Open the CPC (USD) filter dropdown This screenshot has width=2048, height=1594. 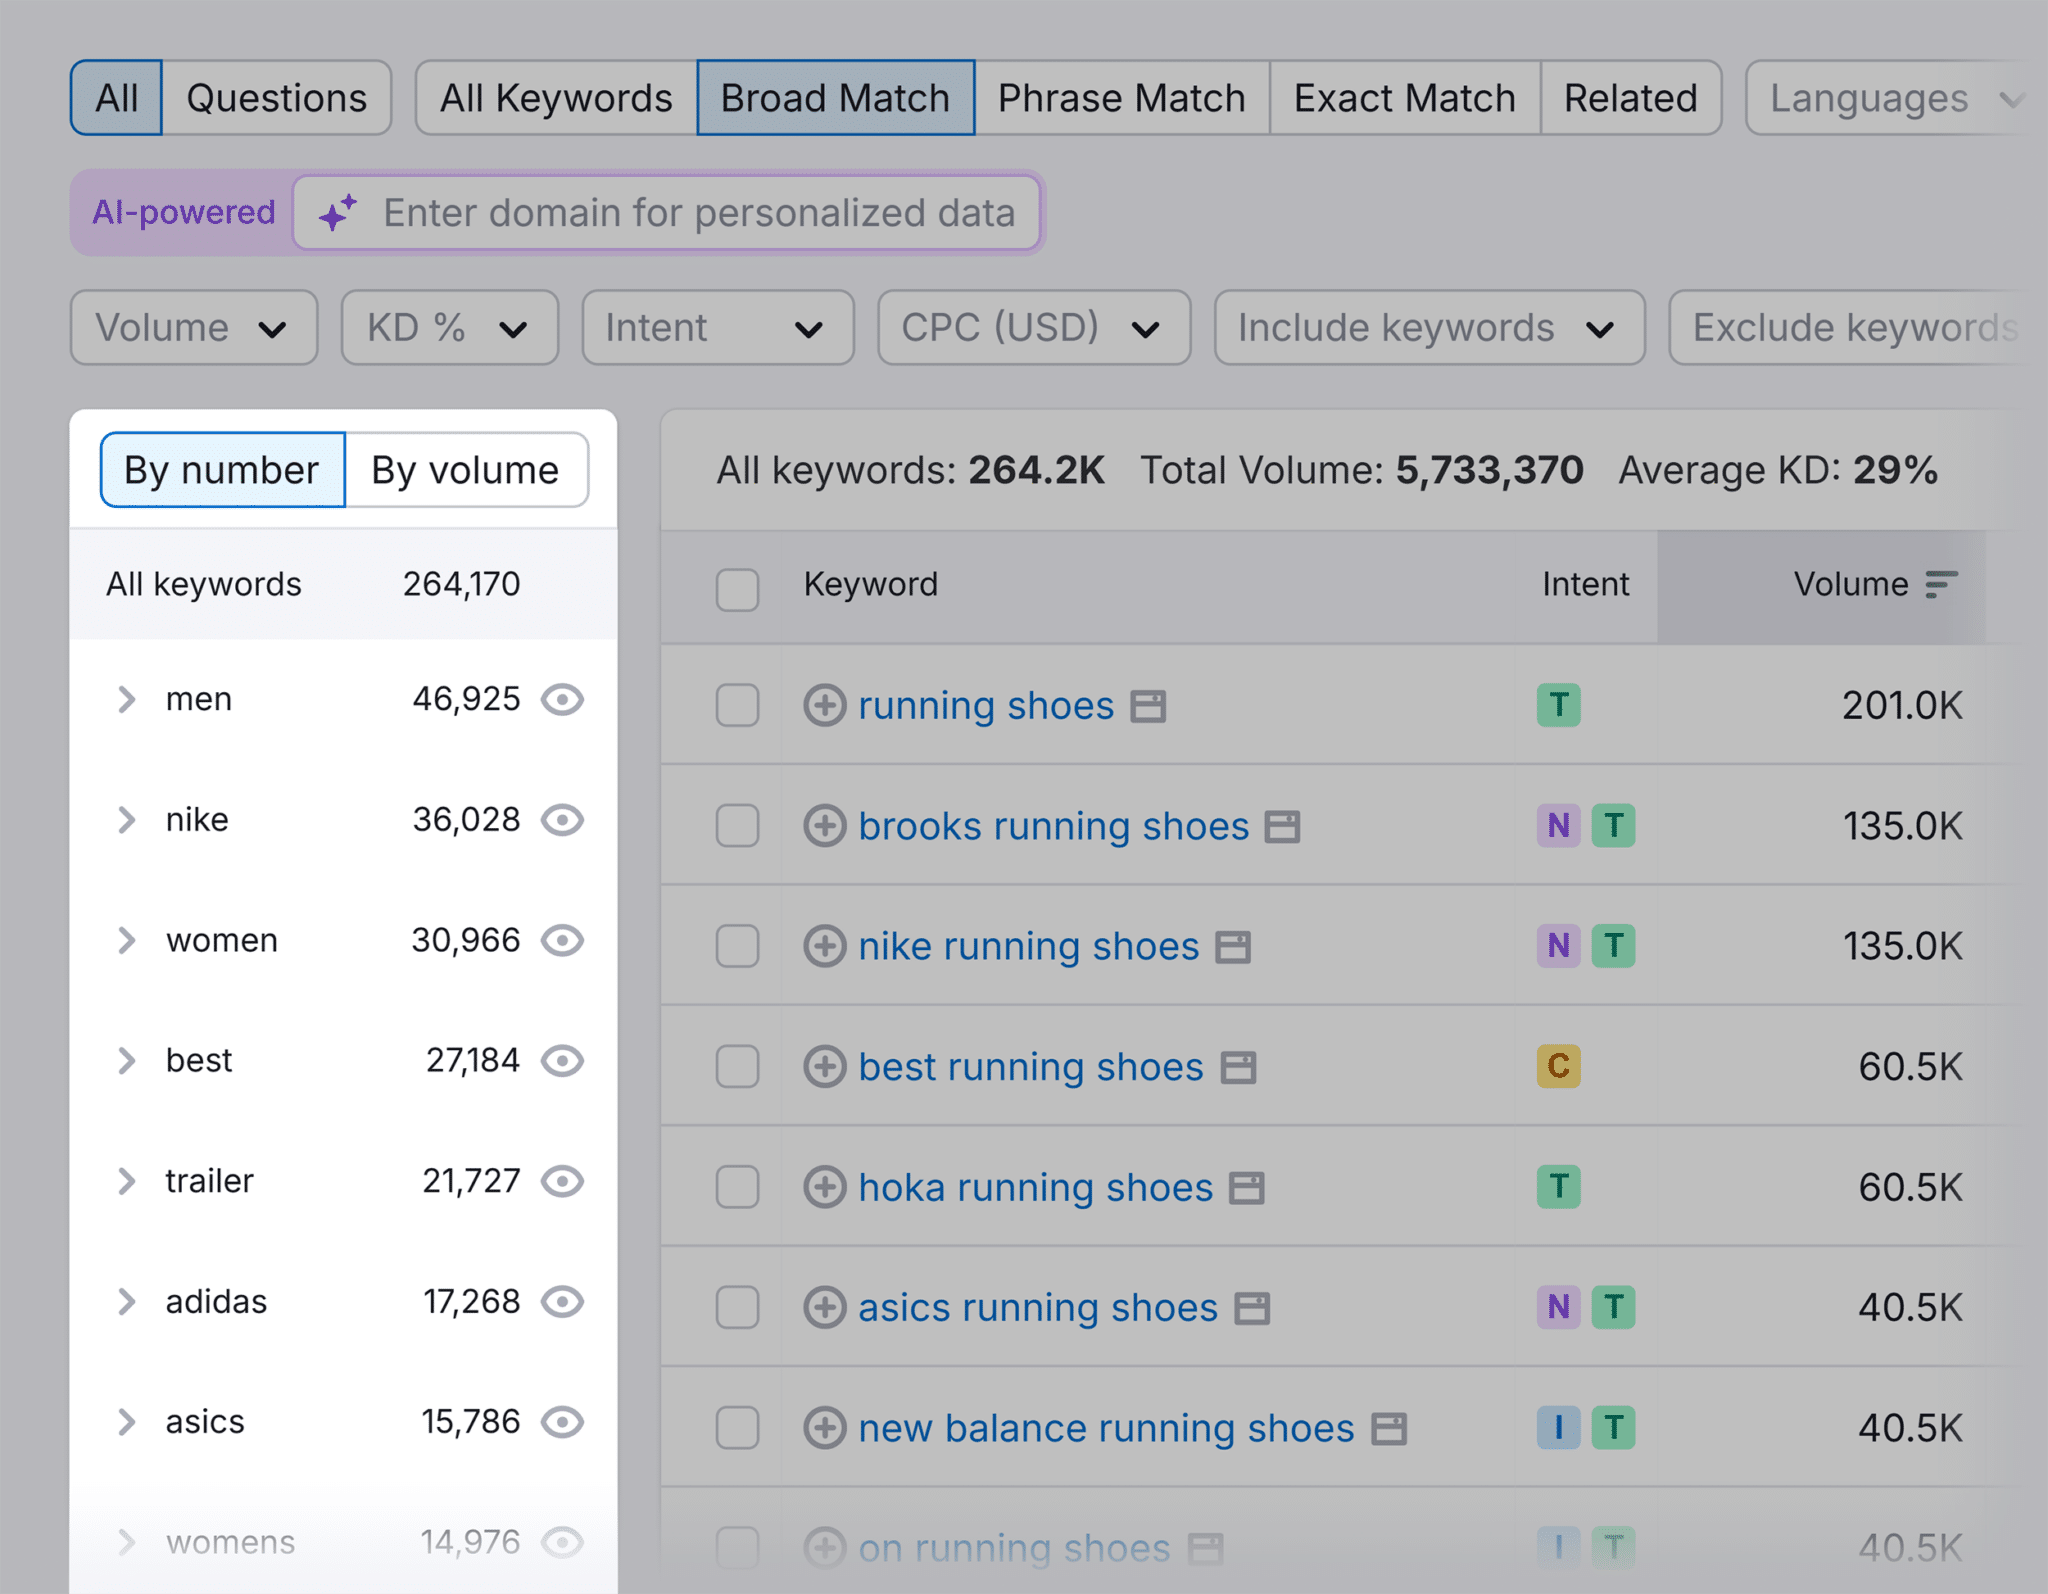click(x=1034, y=328)
